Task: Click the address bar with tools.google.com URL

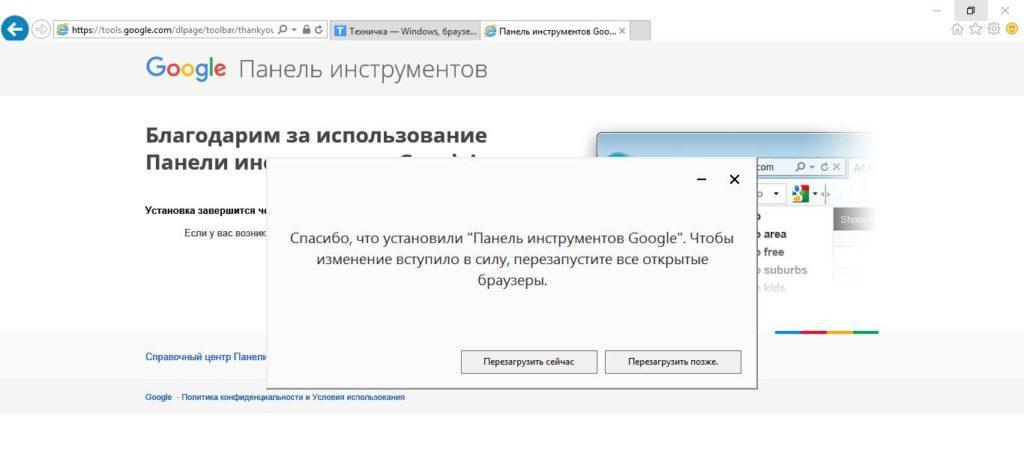Action: [x=190, y=30]
